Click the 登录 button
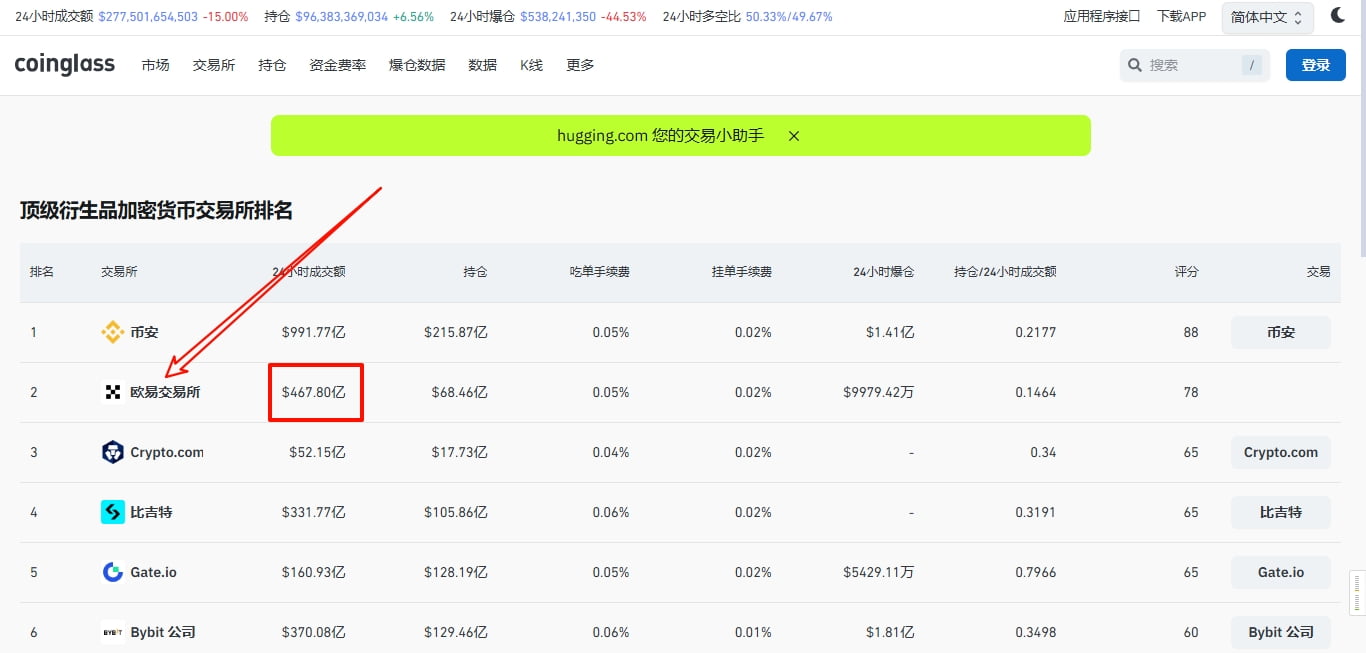This screenshot has height=653, width=1366. pyautogui.click(x=1315, y=64)
